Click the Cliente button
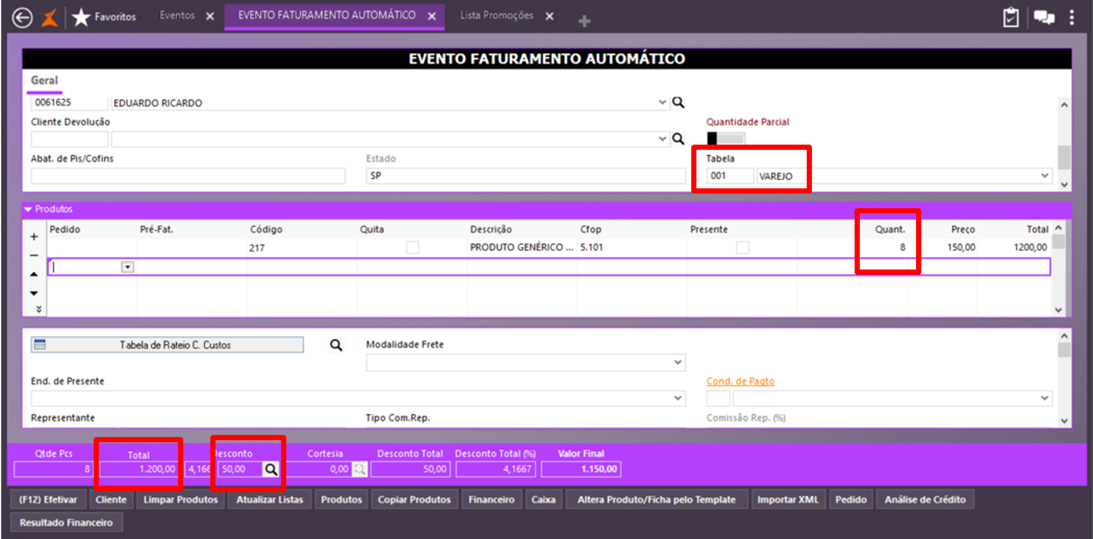1093x539 pixels. click(x=111, y=500)
